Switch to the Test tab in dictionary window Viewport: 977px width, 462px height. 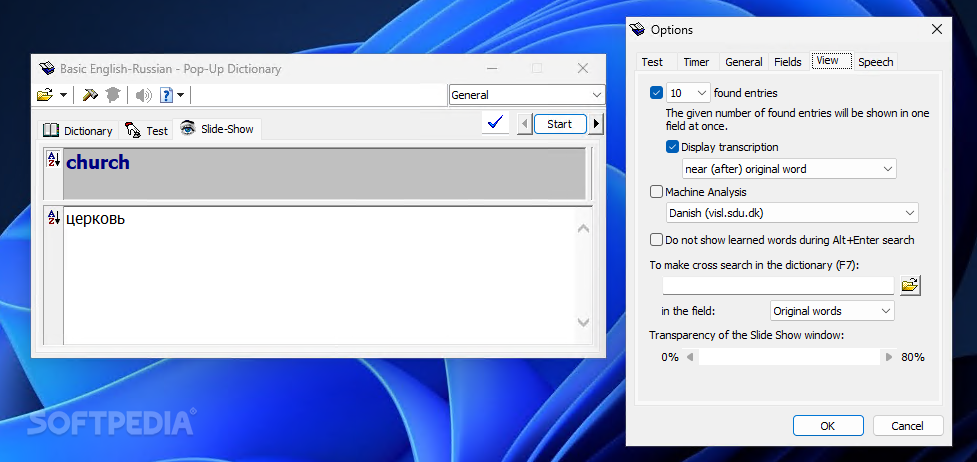pos(146,130)
